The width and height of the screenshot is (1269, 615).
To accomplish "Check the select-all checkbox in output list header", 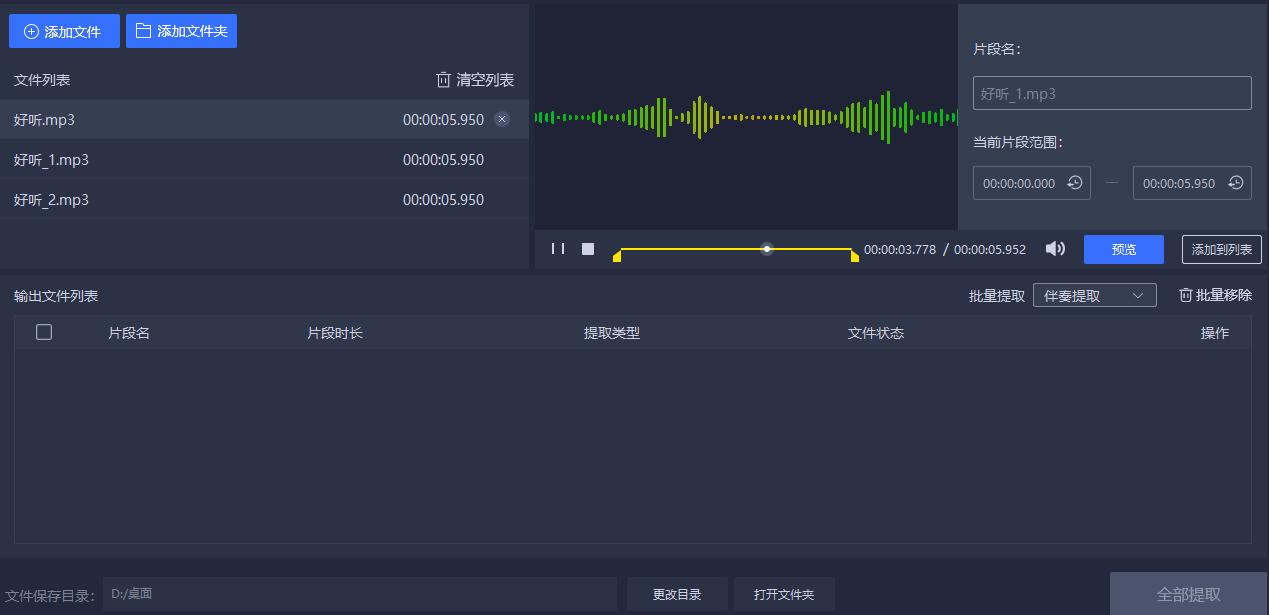I will [x=43, y=332].
